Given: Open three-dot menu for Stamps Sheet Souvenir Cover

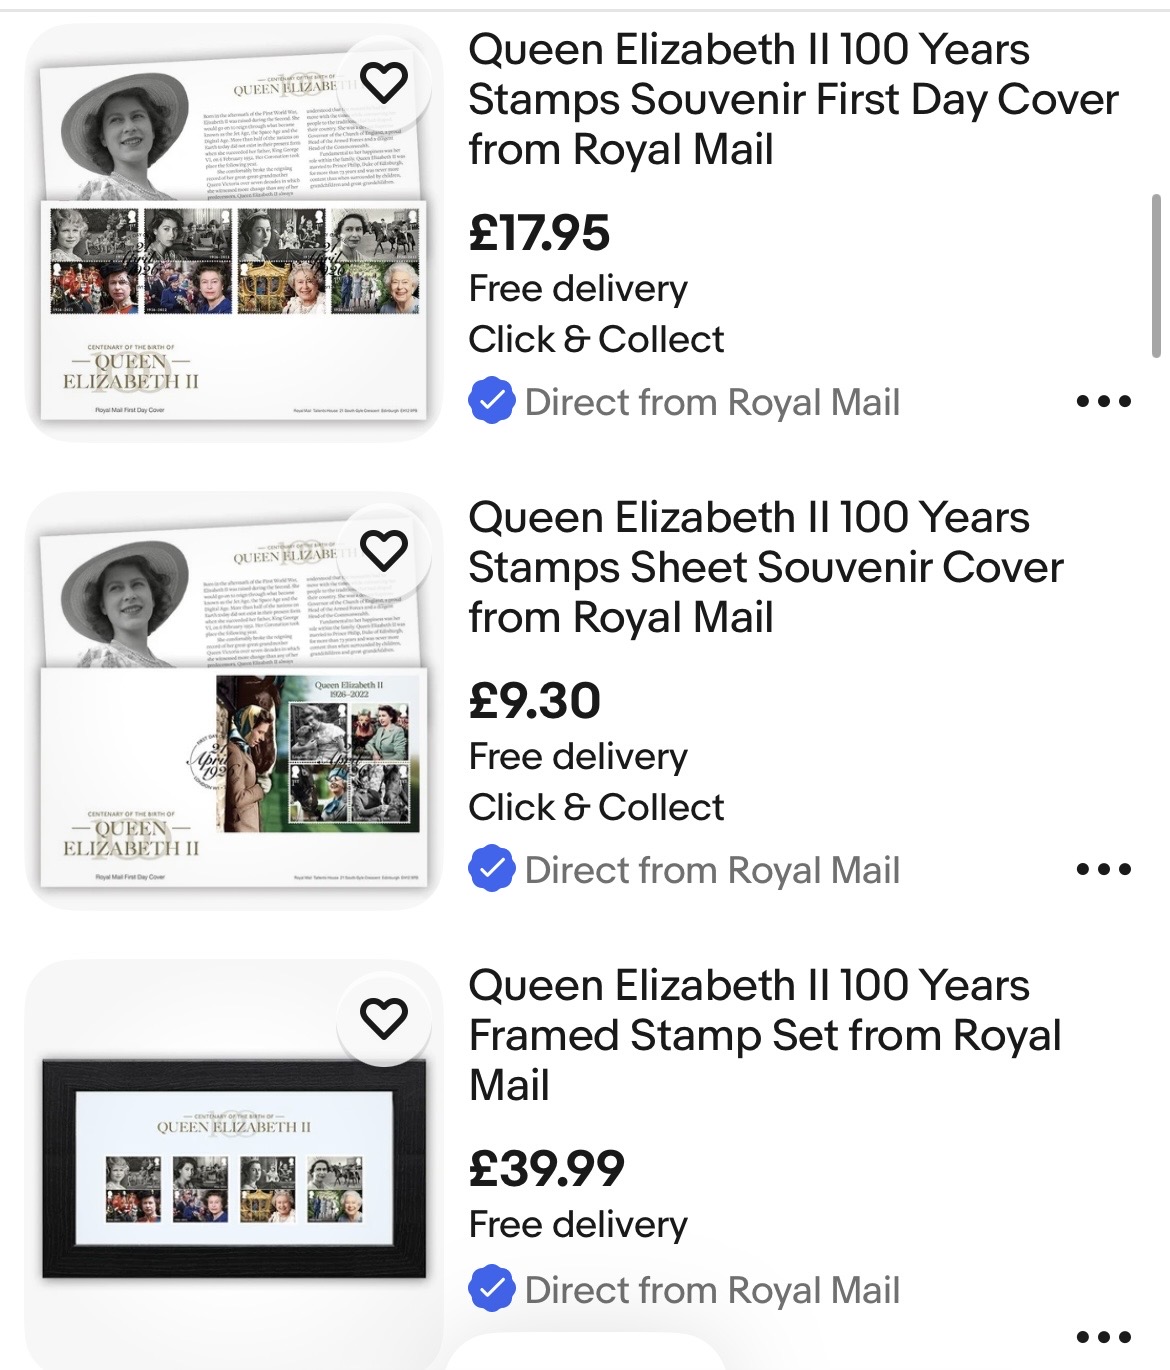Looking at the screenshot, I should [x=1103, y=870].
